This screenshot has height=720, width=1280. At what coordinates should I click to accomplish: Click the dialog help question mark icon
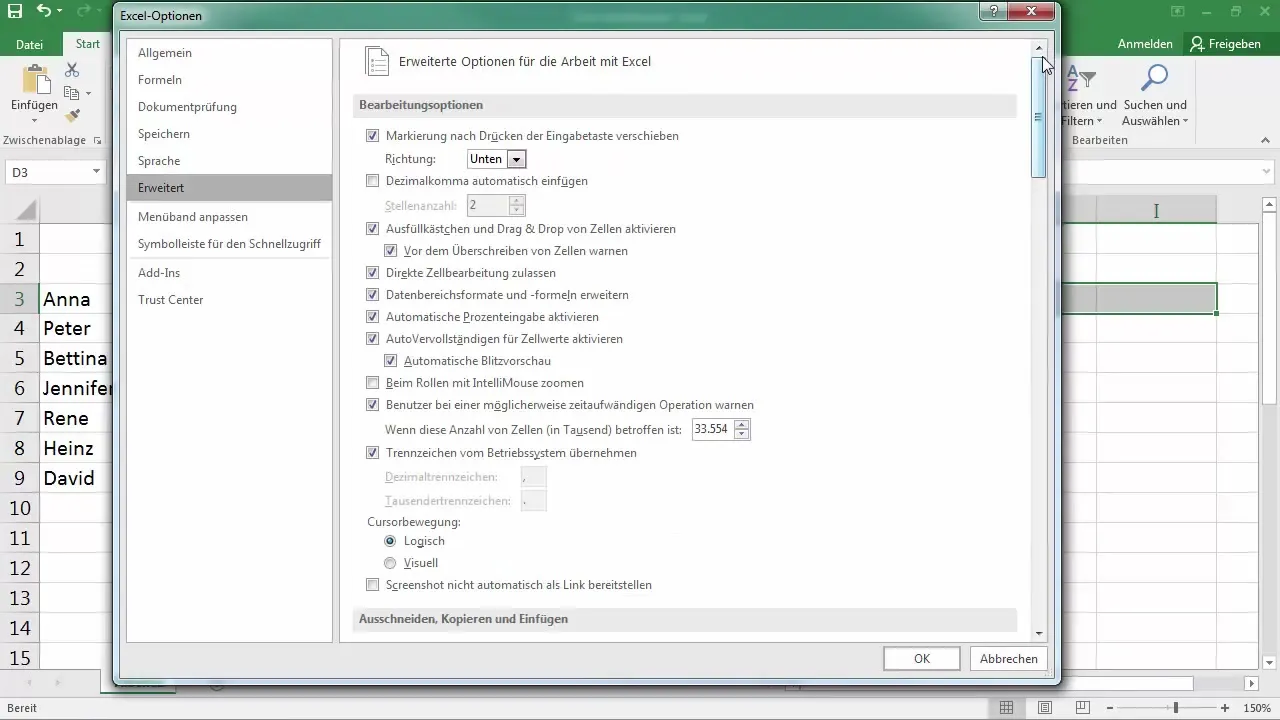(994, 12)
